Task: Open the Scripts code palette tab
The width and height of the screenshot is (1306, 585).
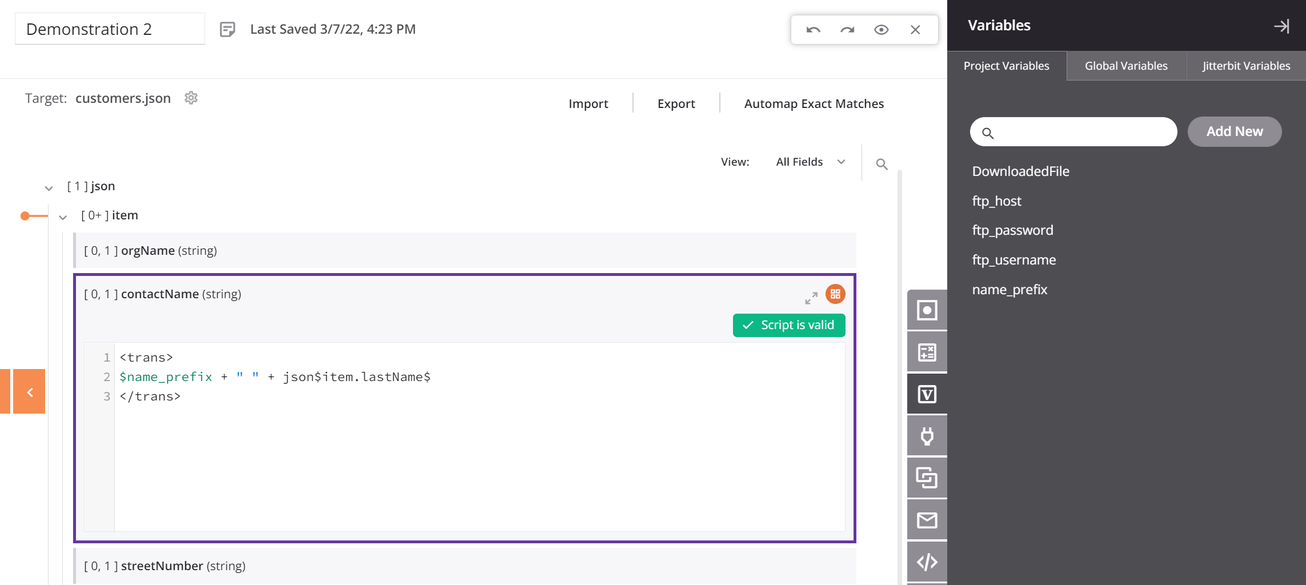Action: click(x=927, y=562)
